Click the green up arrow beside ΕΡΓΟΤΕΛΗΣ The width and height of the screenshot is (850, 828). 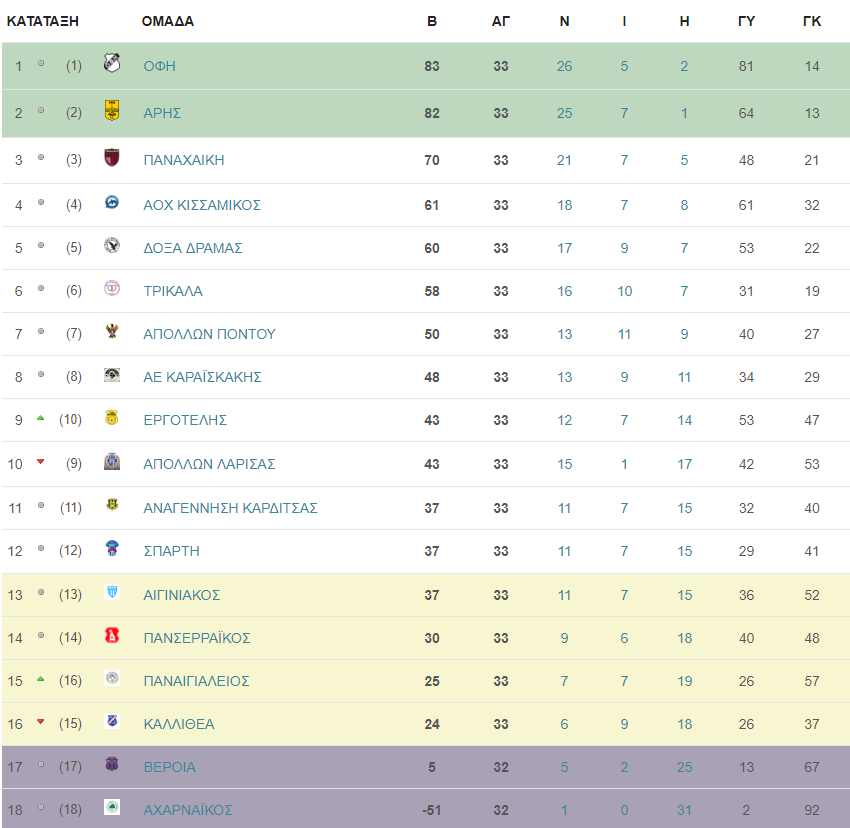point(41,418)
